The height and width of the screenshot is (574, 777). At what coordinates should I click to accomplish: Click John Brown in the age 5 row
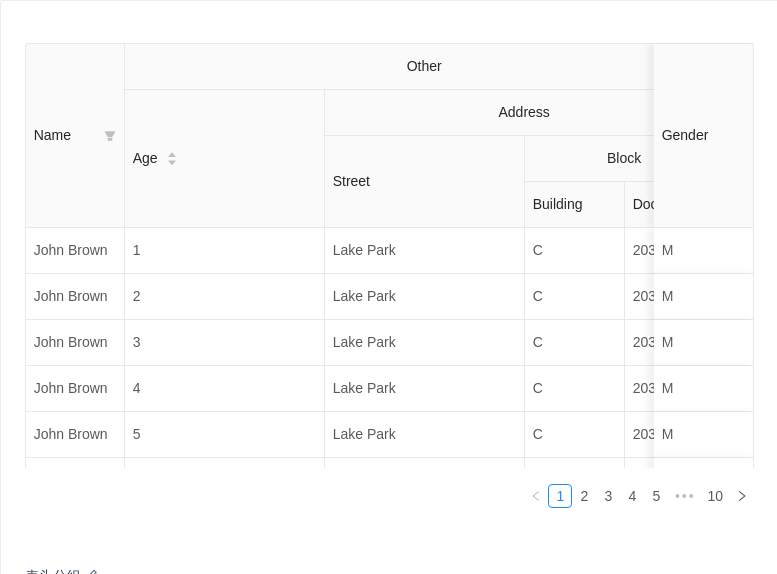pos(70,434)
